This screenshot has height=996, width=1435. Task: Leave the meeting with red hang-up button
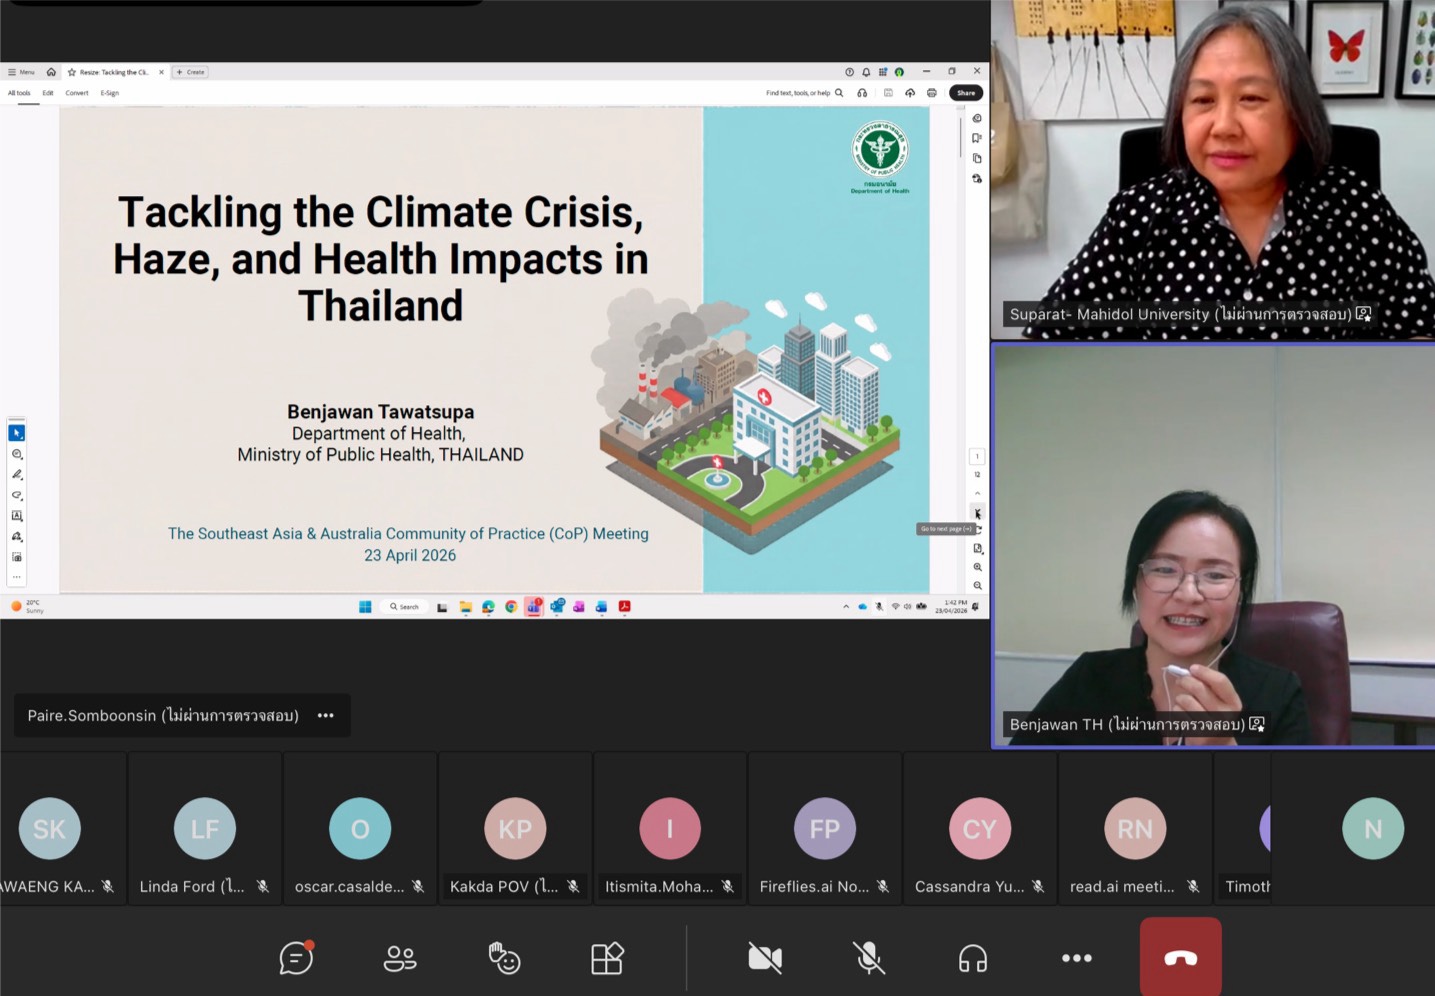pos(1180,957)
